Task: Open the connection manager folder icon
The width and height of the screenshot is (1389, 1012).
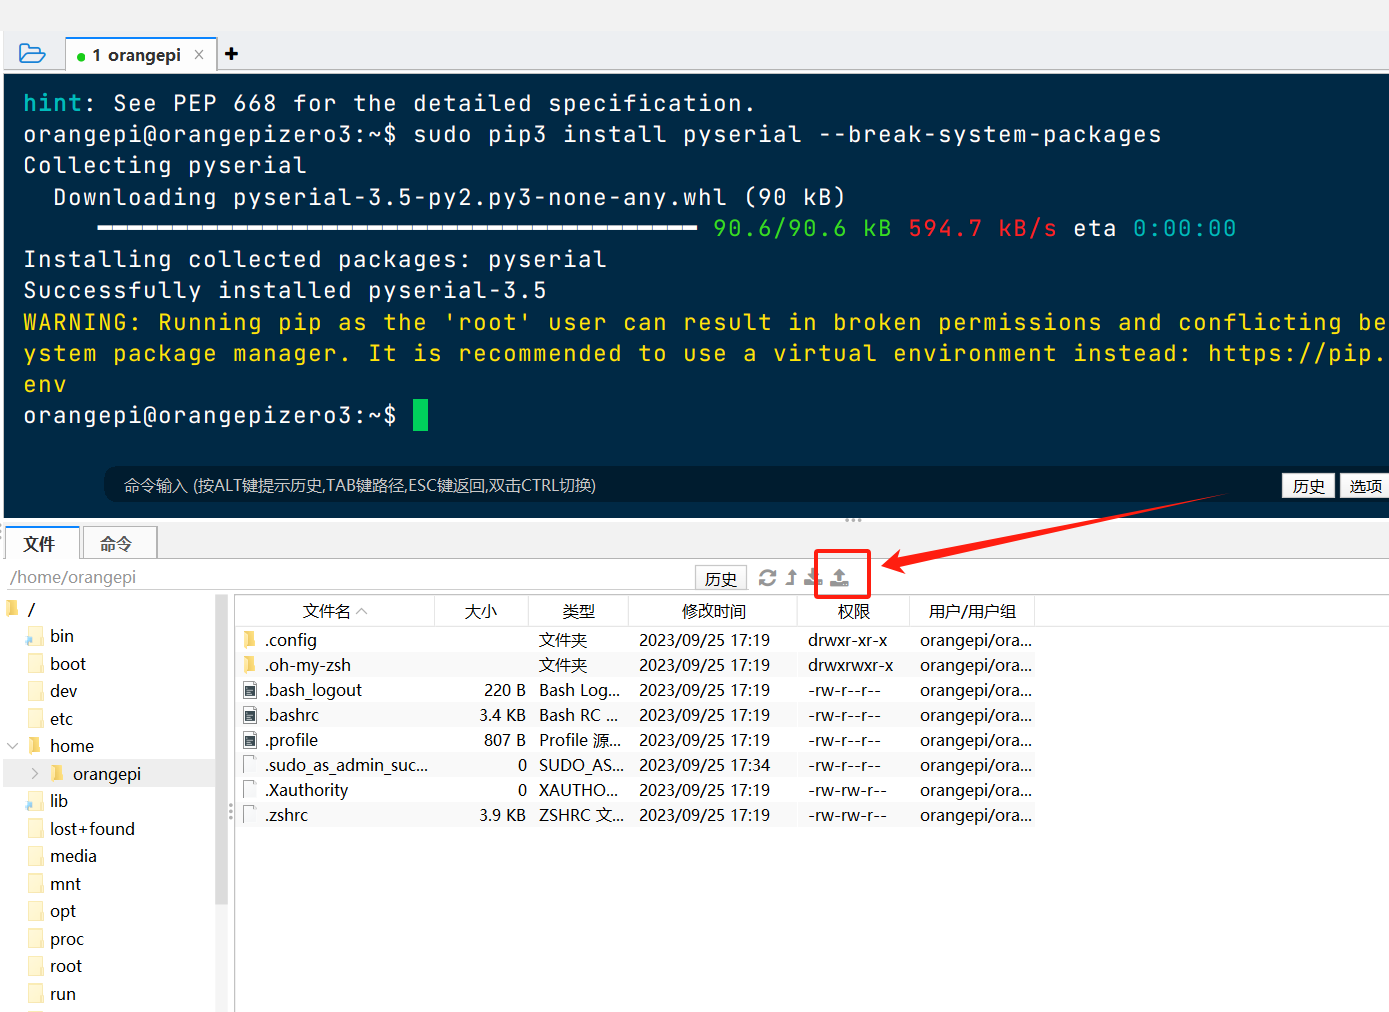Action: click(32, 54)
